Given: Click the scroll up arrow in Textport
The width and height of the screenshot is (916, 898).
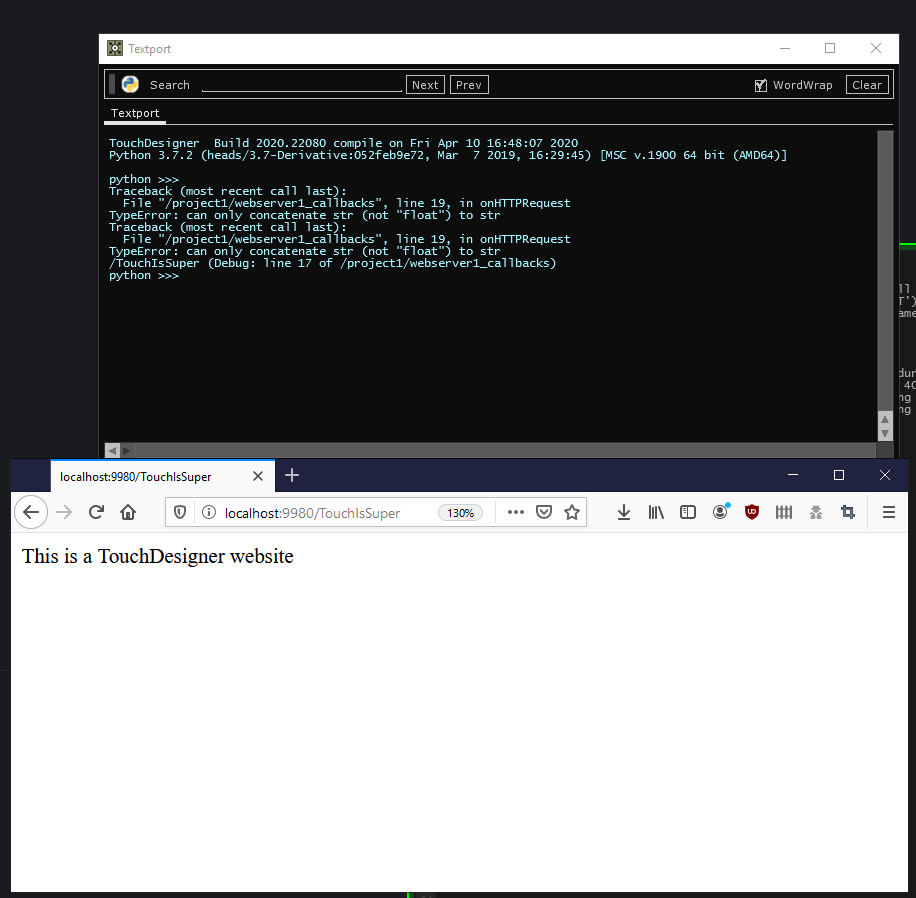Looking at the screenshot, I should pyautogui.click(x=885, y=419).
